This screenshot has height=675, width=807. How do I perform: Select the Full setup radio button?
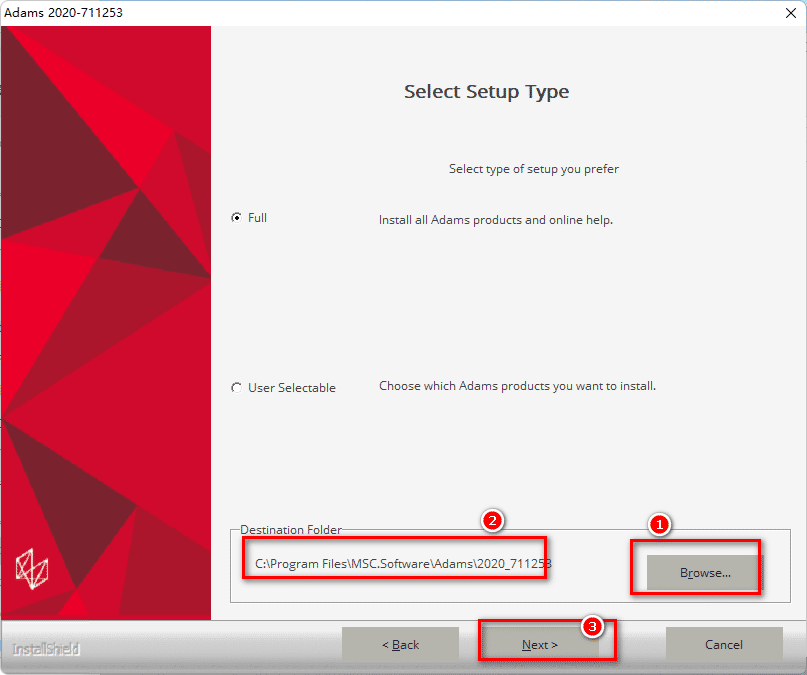pyautogui.click(x=236, y=218)
